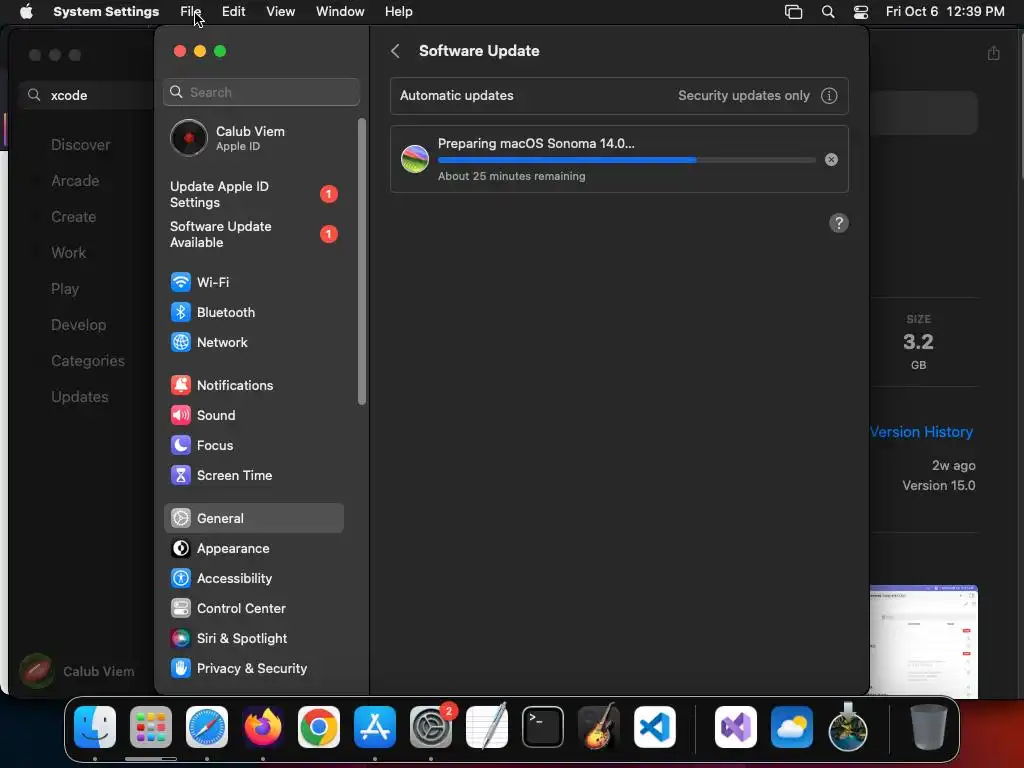This screenshot has width=1024, height=768.
Task: Open Visual Studio purple icon in Dock
Action: (x=736, y=727)
